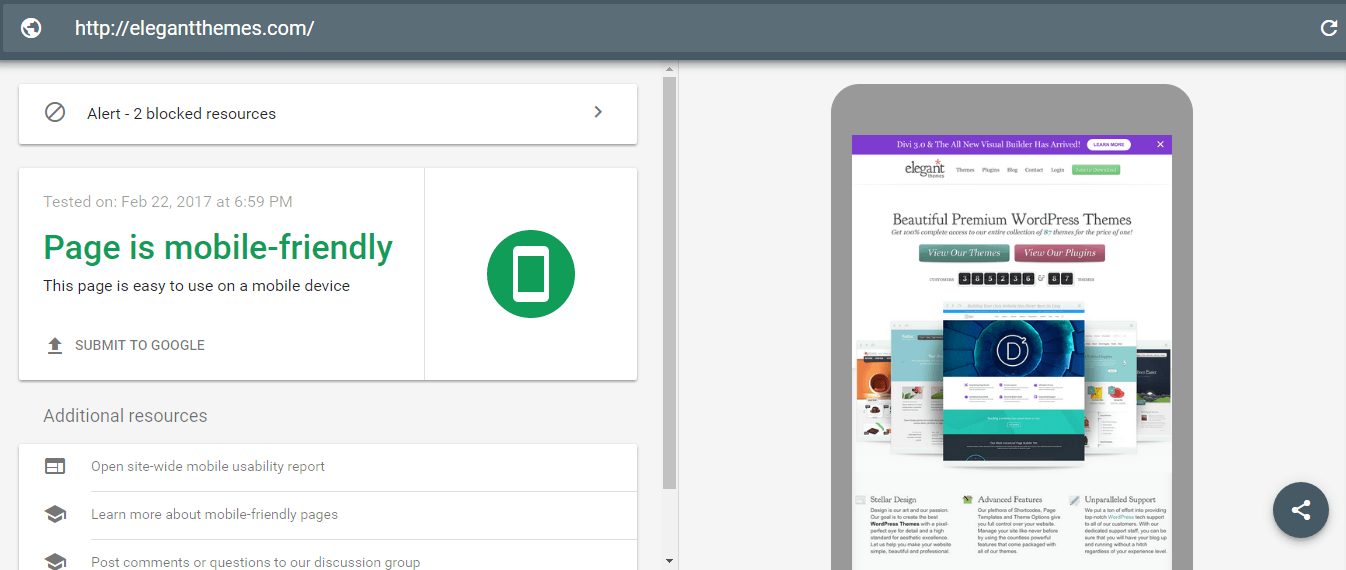The height and width of the screenshot is (570, 1346).
Task: Click the scrollbar up arrow
Action: pos(670,69)
